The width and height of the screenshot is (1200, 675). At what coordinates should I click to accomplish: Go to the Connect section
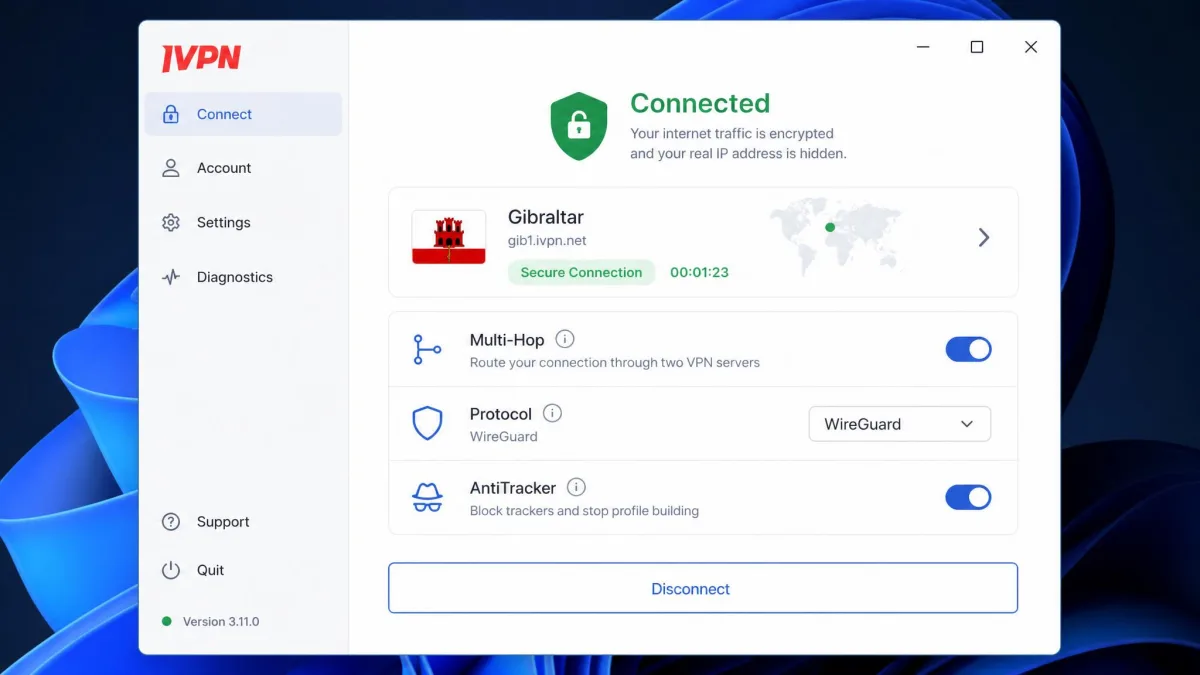243,114
